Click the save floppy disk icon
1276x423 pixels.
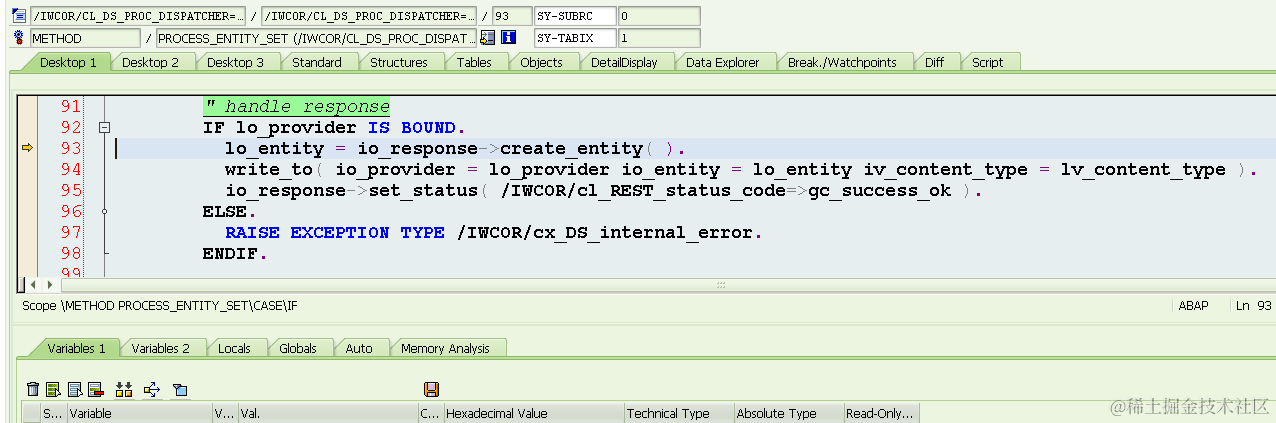pyautogui.click(x=432, y=390)
